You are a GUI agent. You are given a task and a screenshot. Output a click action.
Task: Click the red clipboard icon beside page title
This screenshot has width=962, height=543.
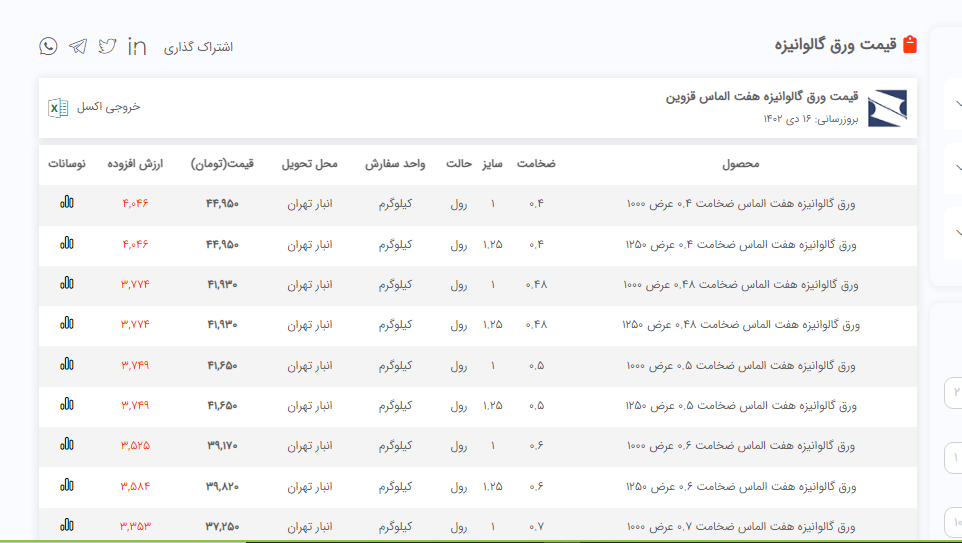pos(909,45)
